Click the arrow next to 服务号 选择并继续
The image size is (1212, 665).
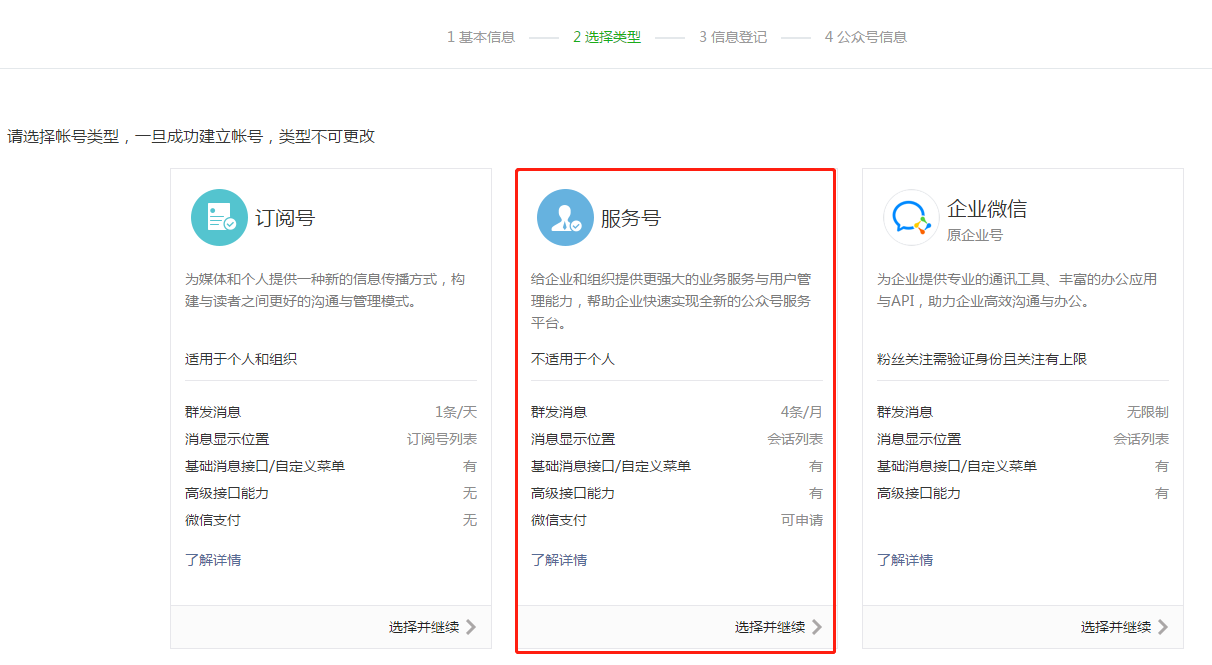coord(817,627)
